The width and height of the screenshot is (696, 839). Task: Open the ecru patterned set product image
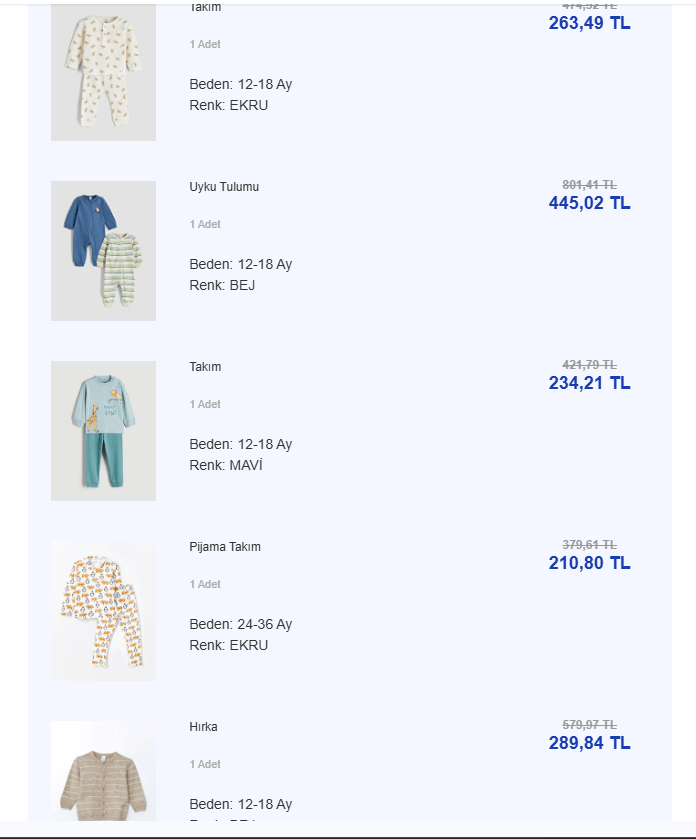tap(103, 72)
